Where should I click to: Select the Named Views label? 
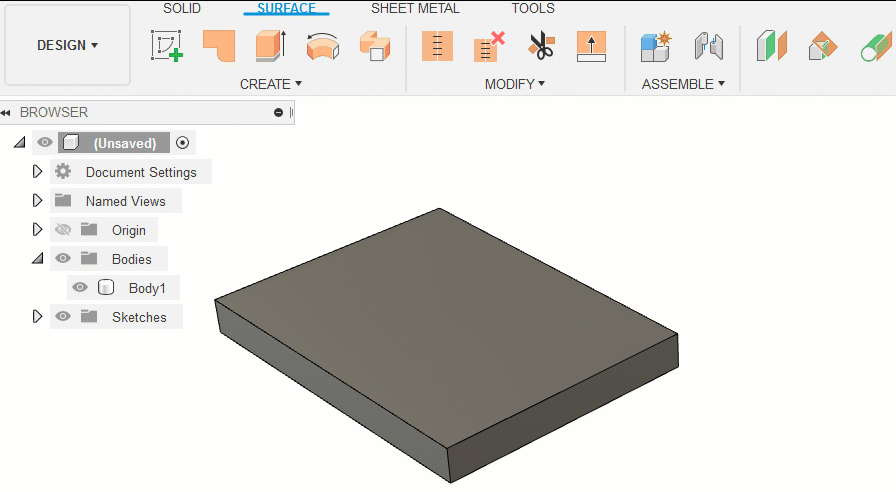coord(126,201)
